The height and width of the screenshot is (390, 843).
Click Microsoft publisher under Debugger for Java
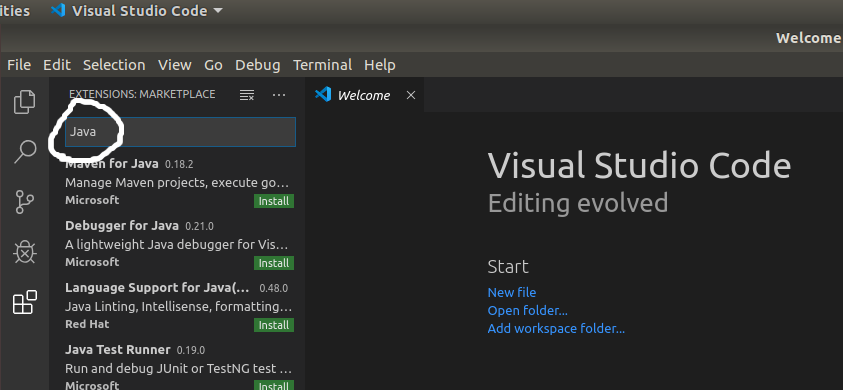tap(92, 262)
